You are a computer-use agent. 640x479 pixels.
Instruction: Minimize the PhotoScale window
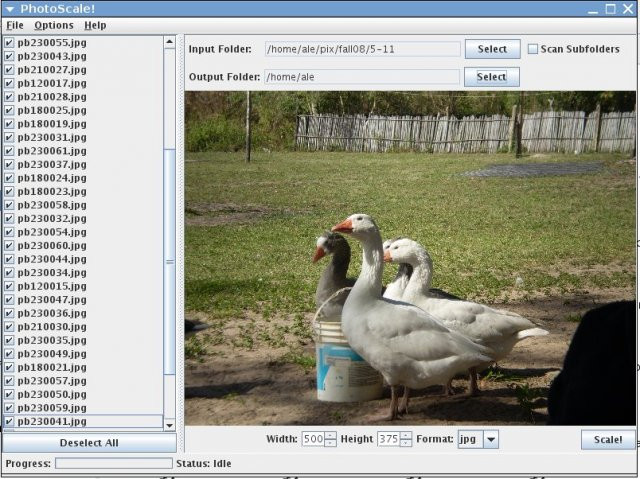point(593,10)
